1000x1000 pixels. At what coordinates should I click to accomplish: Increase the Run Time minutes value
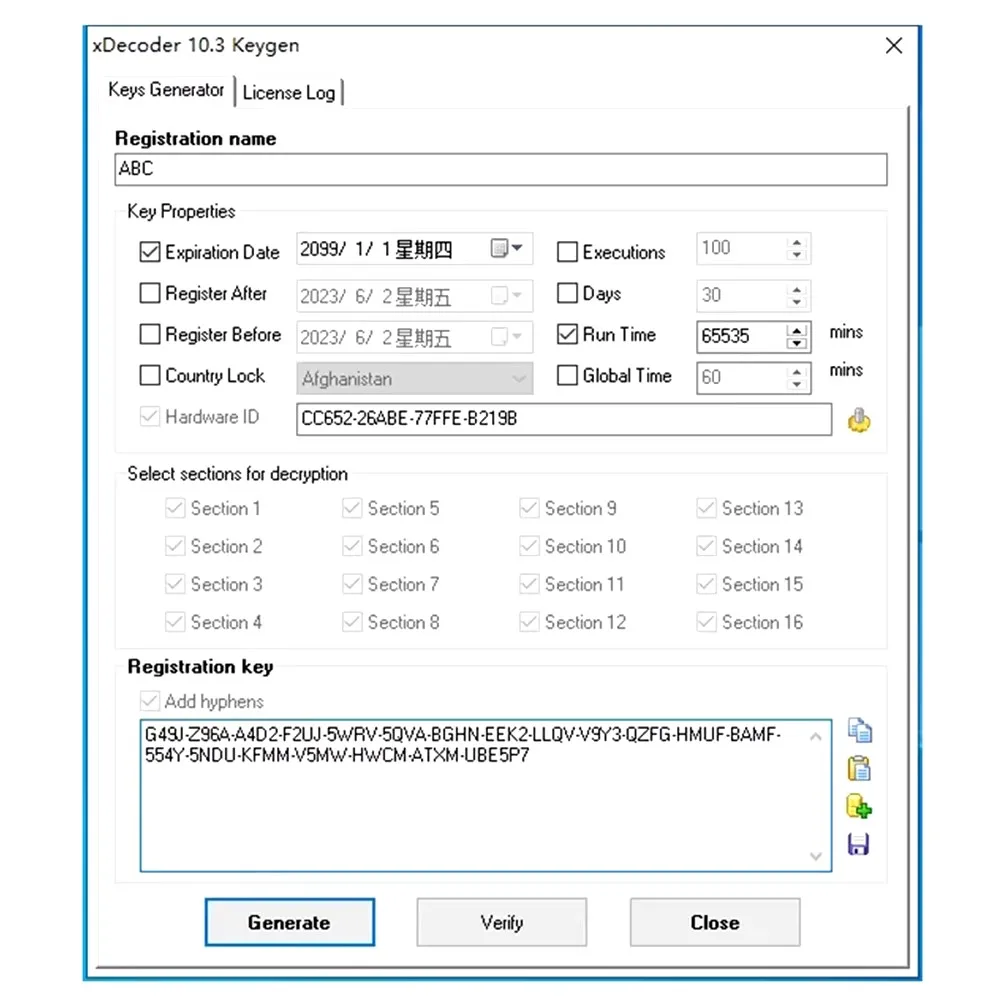pyautogui.click(x=797, y=329)
